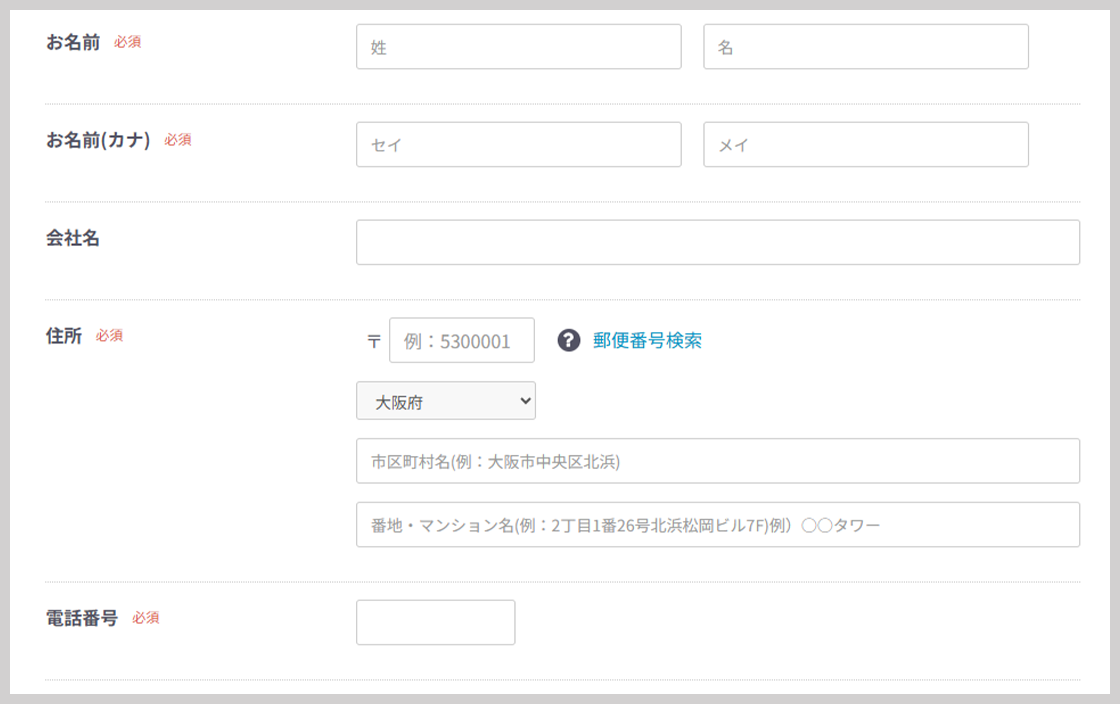The image size is (1120, 704).
Task: Click the question mark help icon
Action: pos(568,341)
